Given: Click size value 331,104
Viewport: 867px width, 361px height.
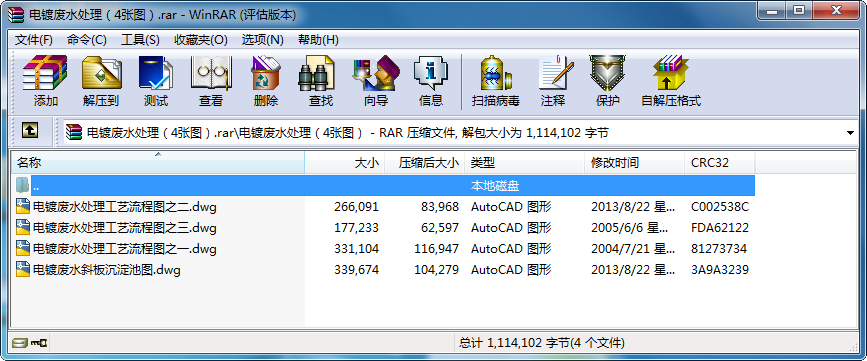Looking at the screenshot, I should click(x=357, y=249).
